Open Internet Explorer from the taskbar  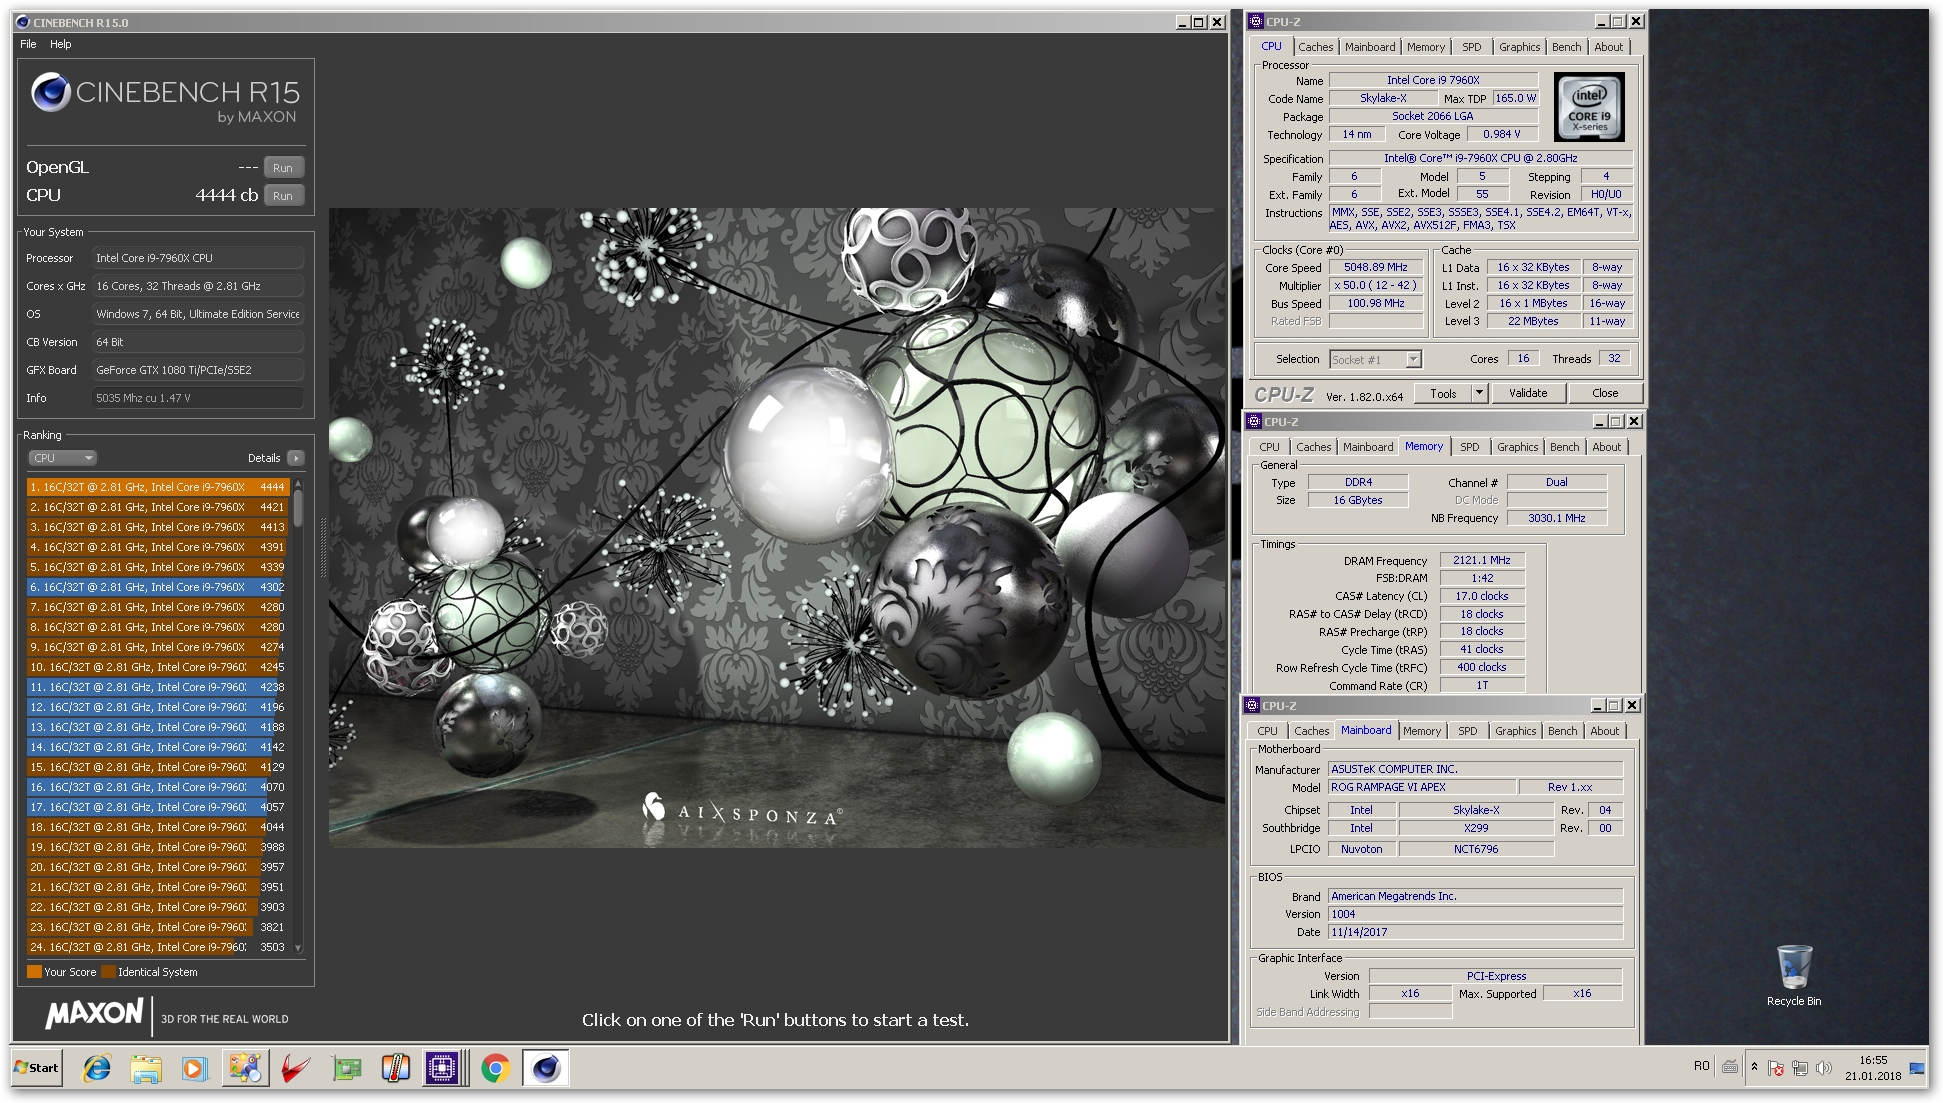96,1068
